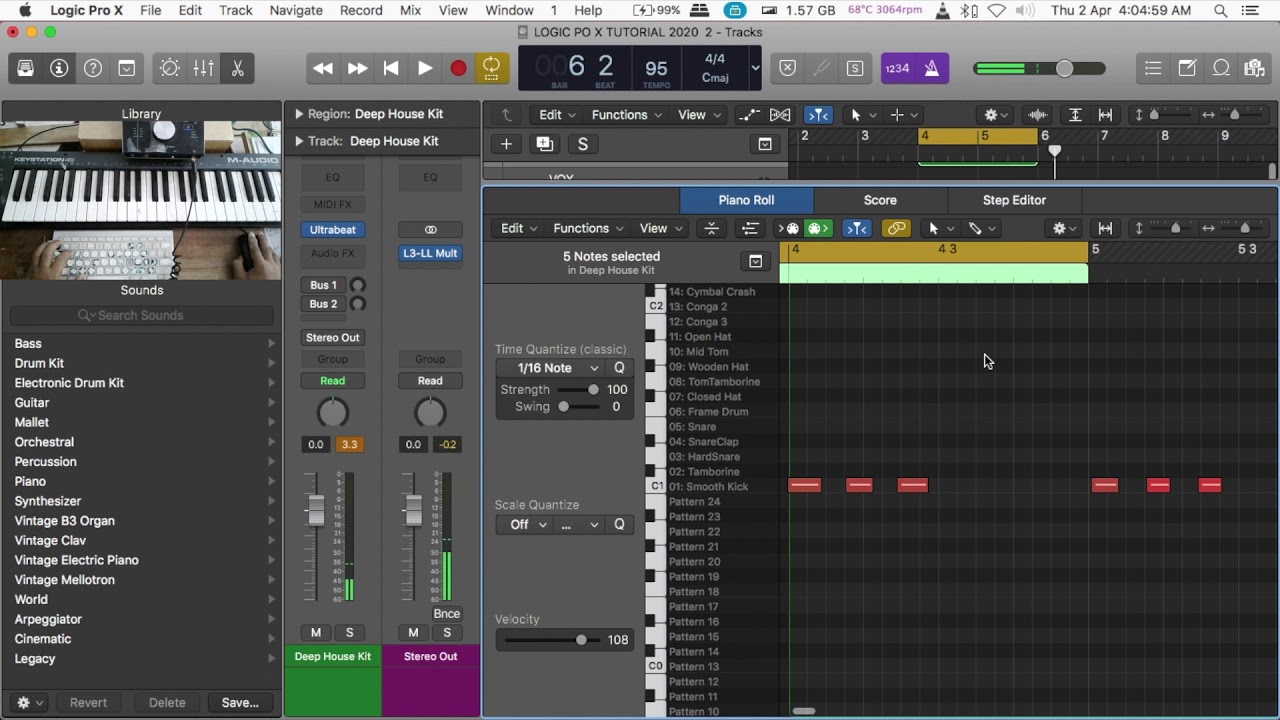
Task: Open the Media Browser button
Action: point(1254,68)
